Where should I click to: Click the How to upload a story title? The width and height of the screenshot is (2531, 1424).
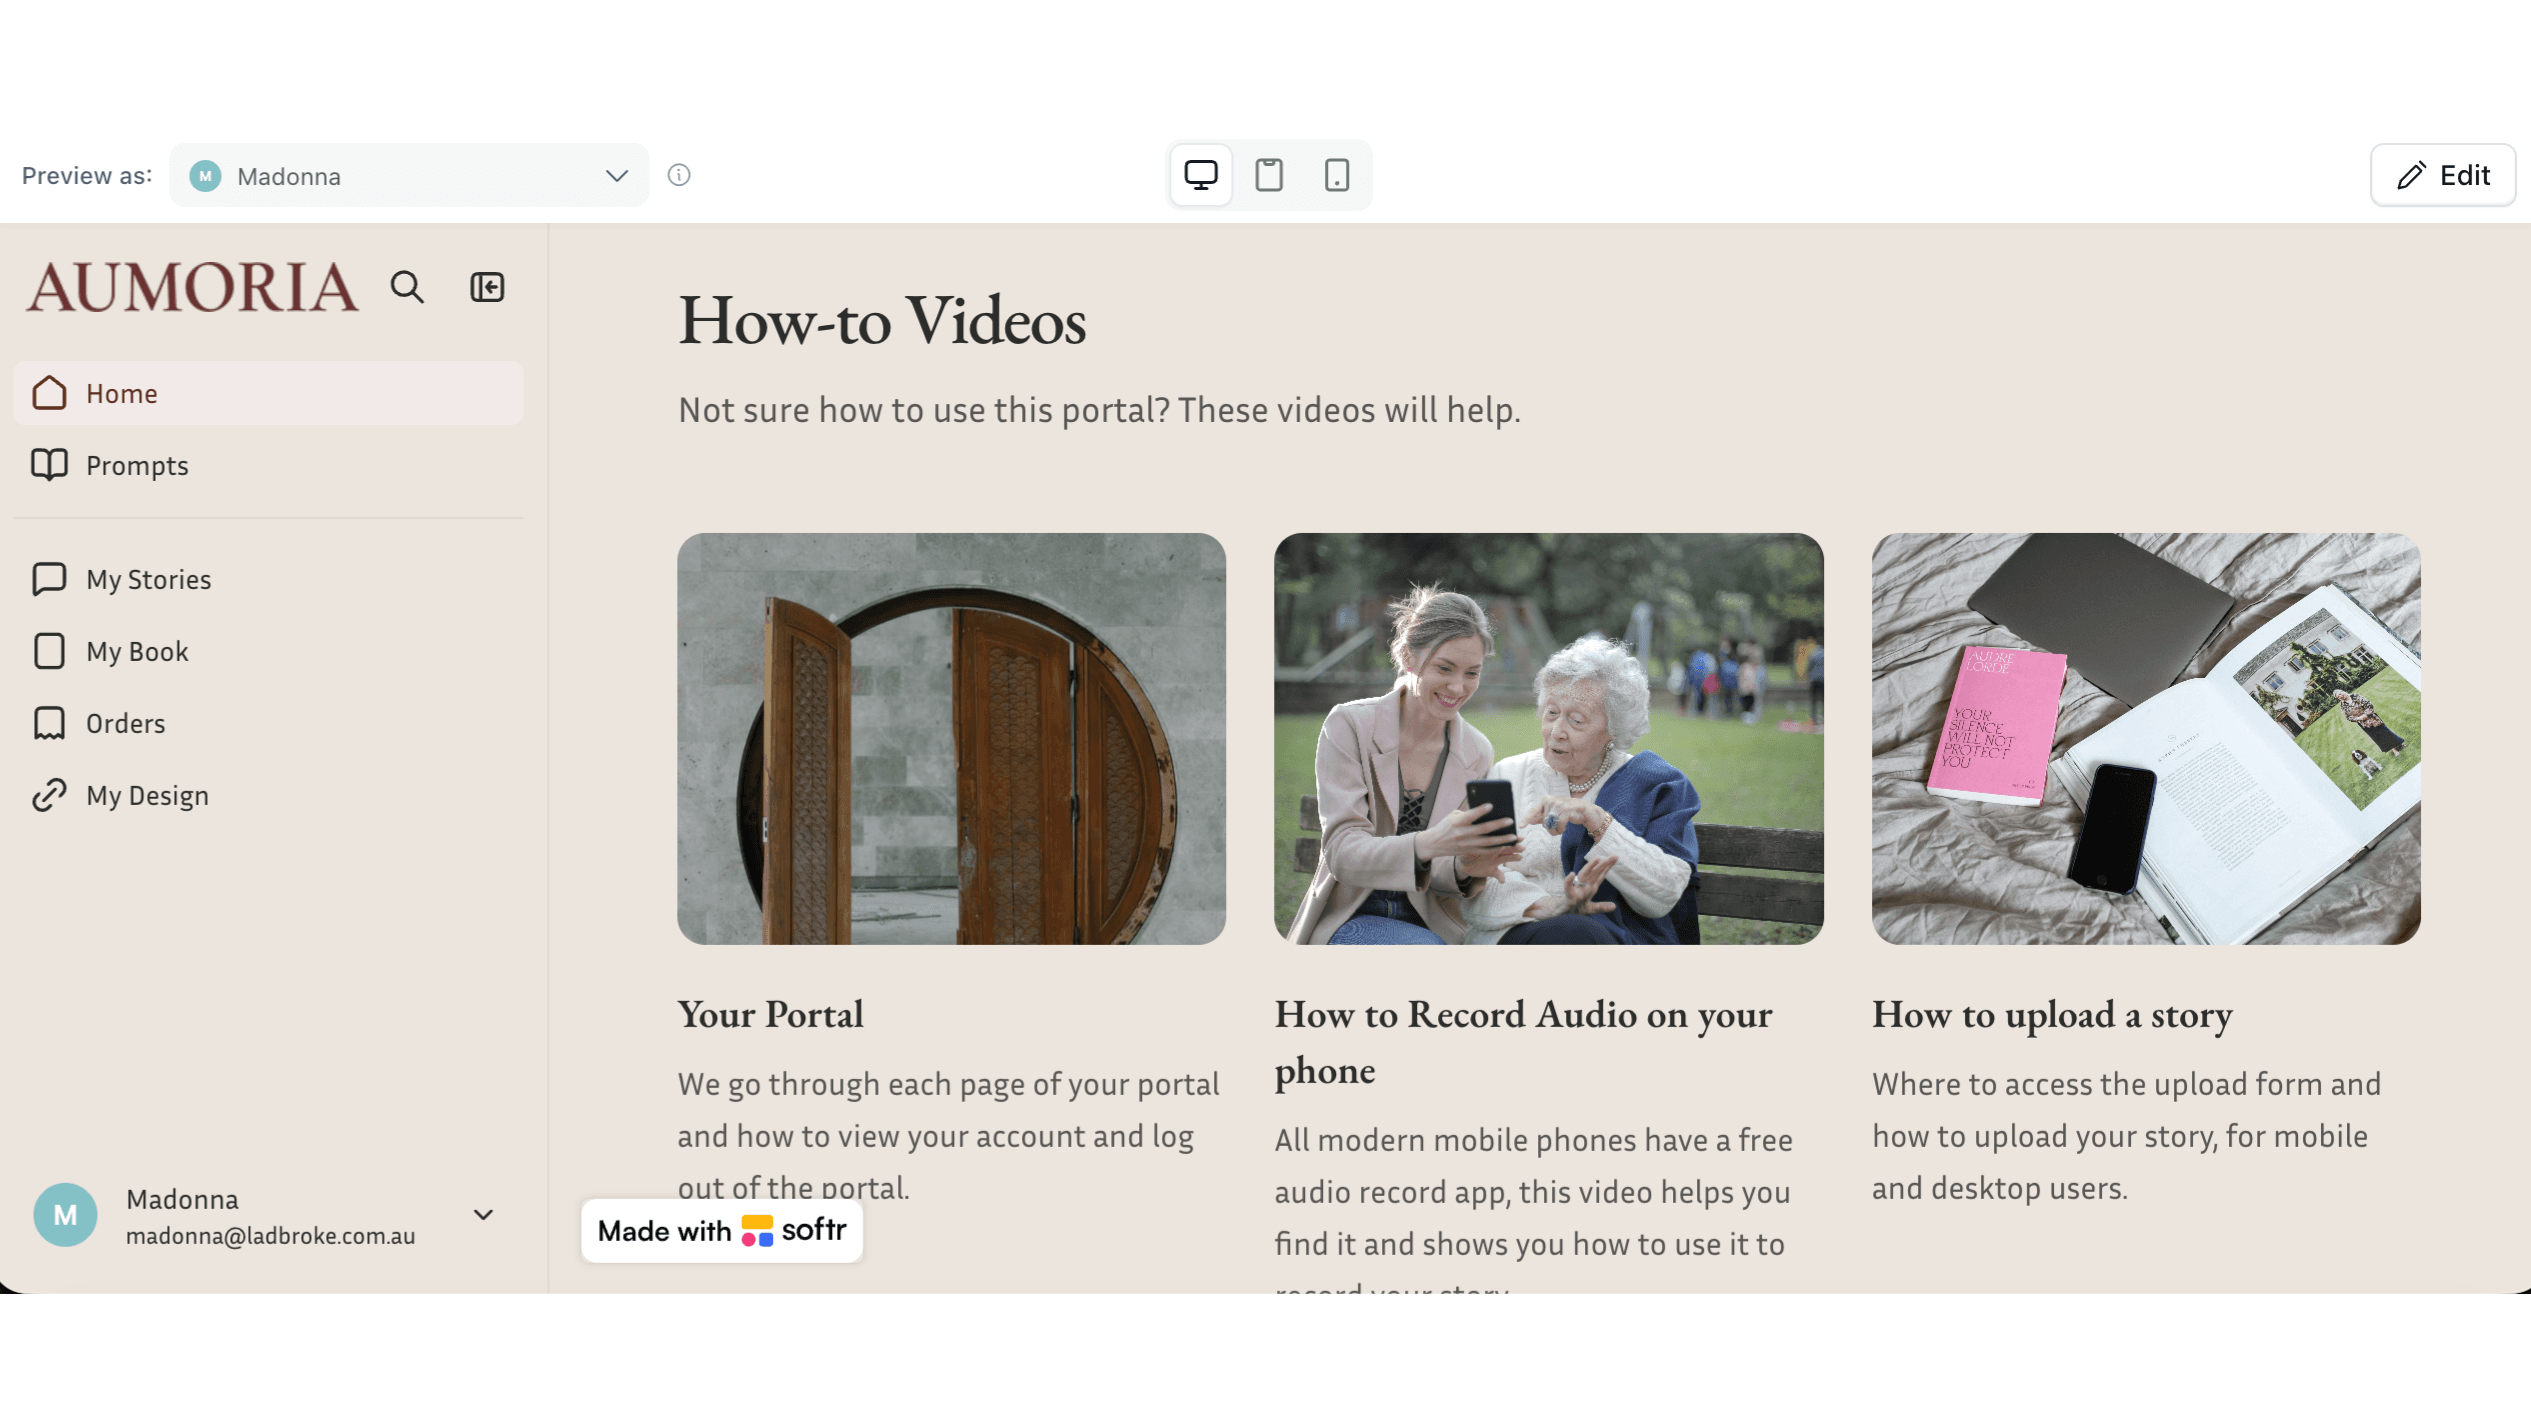tap(2052, 1015)
